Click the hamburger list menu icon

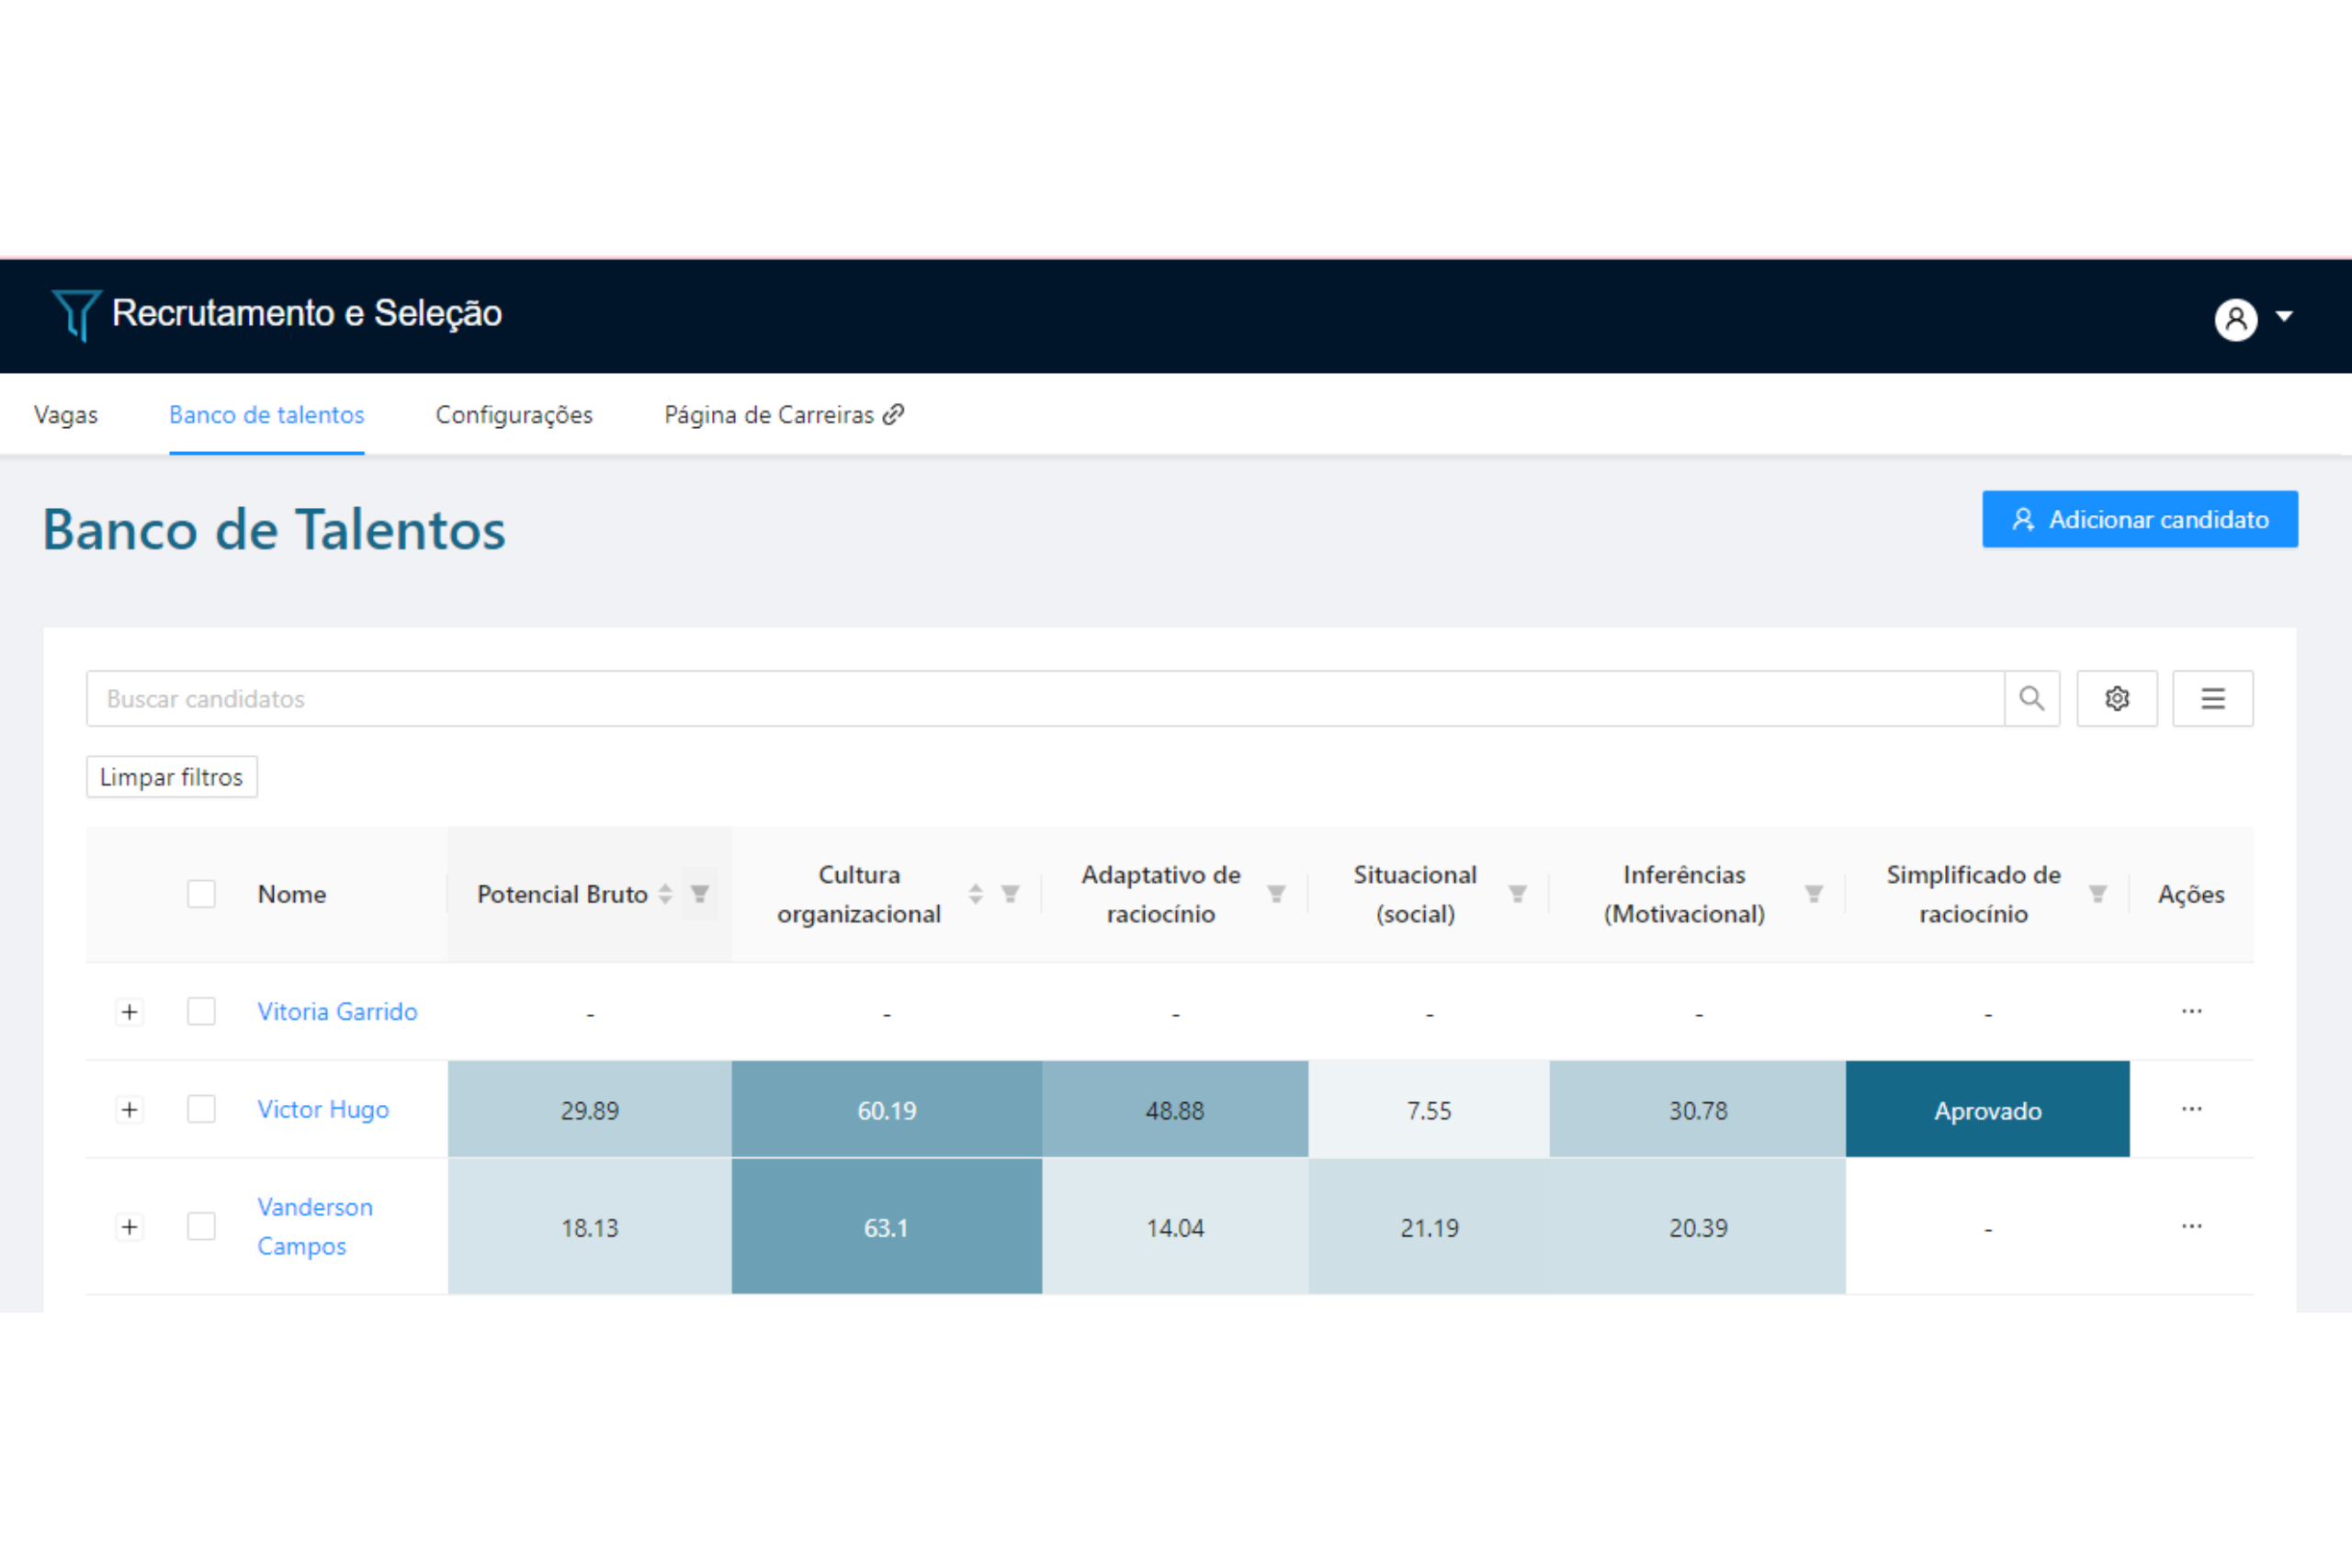pyautogui.click(x=2212, y=698)
